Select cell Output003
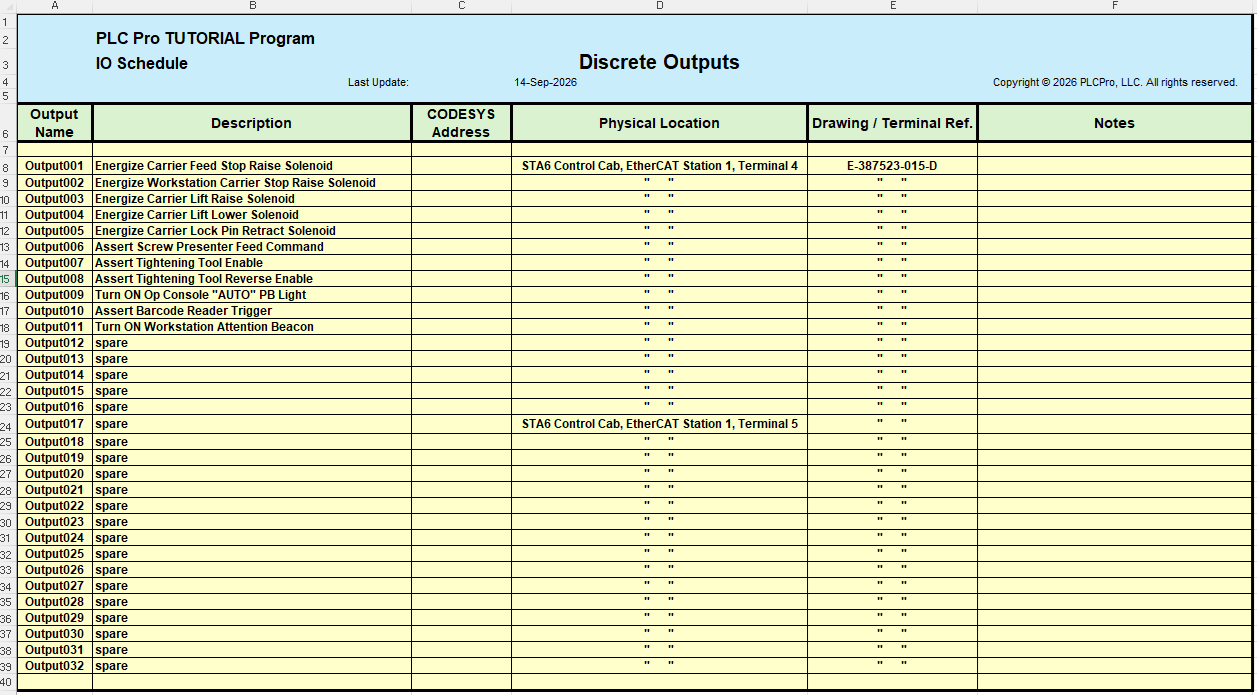1257x695 pixels. click(x=54, y=199)
